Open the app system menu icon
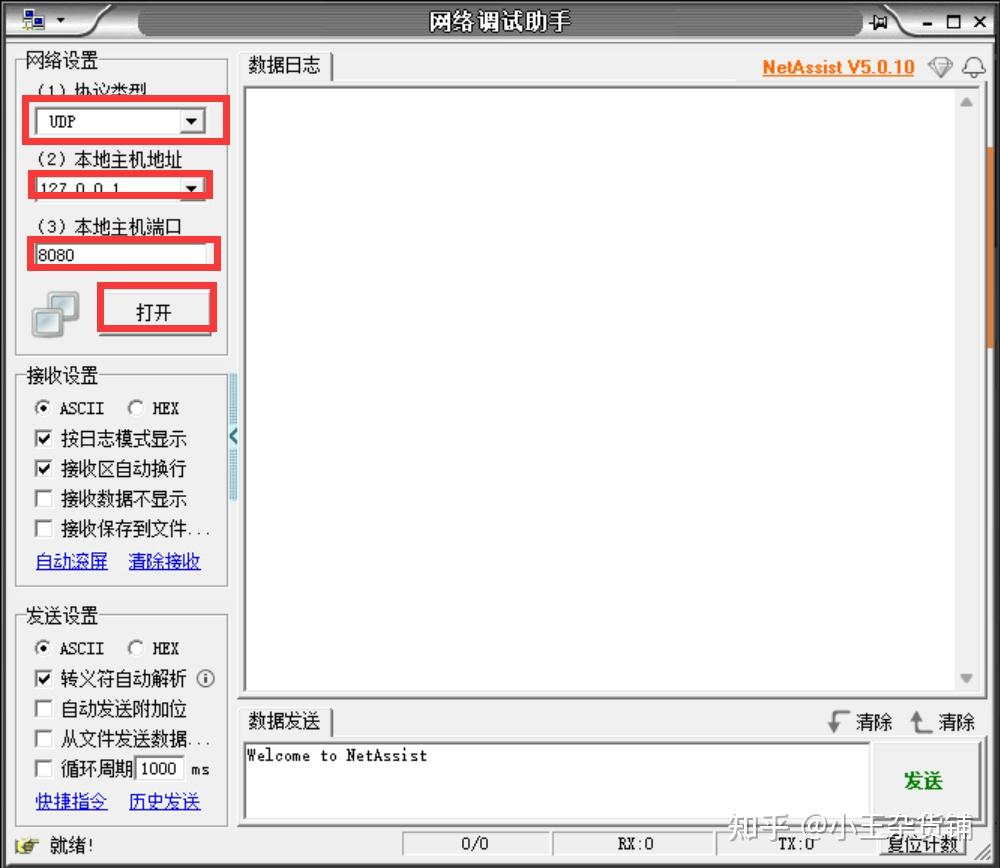This screenshot has height=868, width=1000. pos(33,20)
